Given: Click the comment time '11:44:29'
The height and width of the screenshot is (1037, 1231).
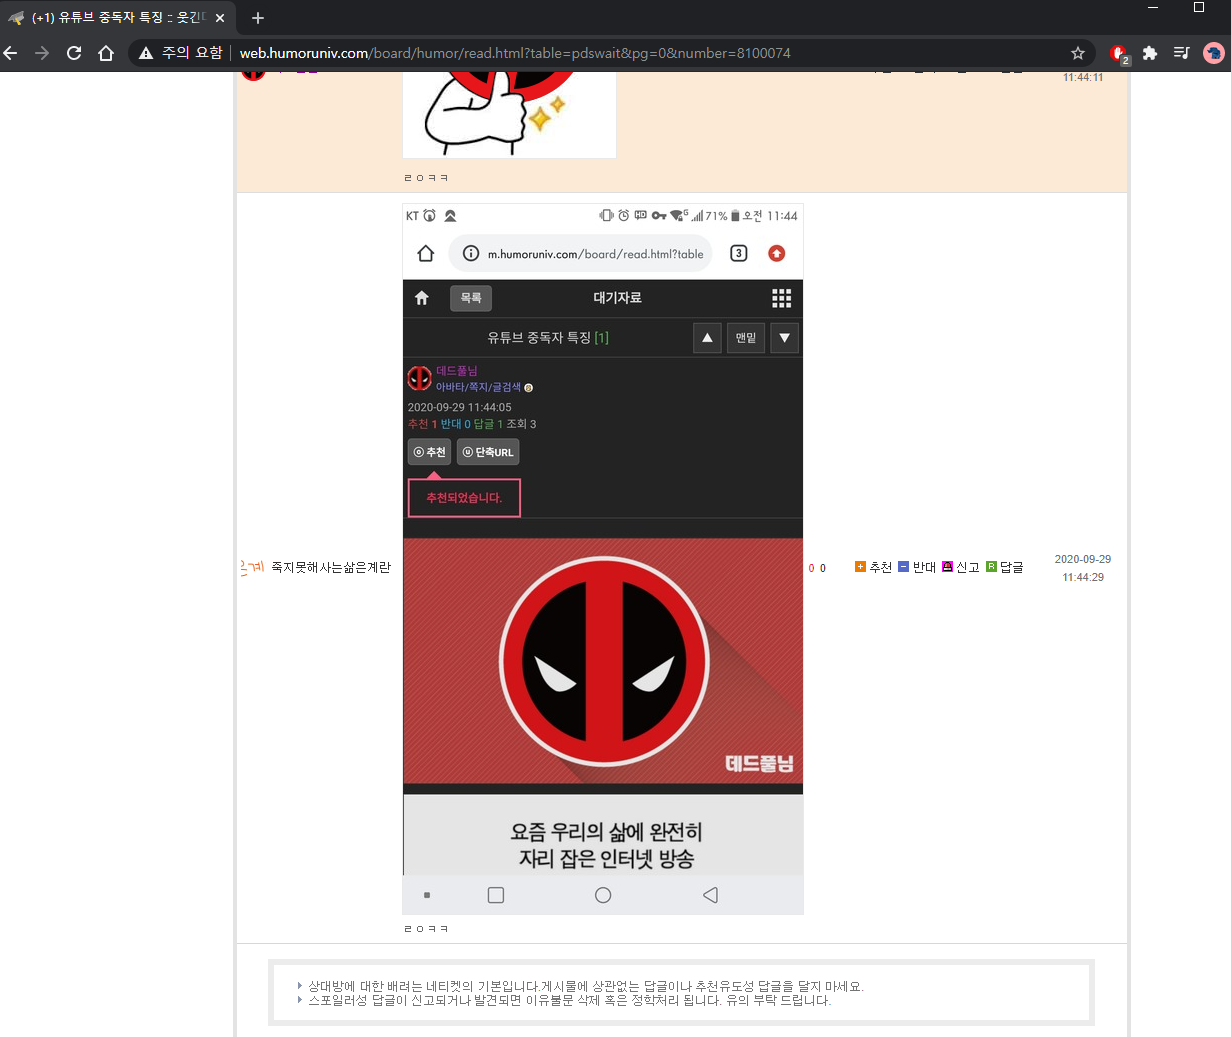Looking at the screenshot, I should pyautogui.click(x=1083, y=577).
